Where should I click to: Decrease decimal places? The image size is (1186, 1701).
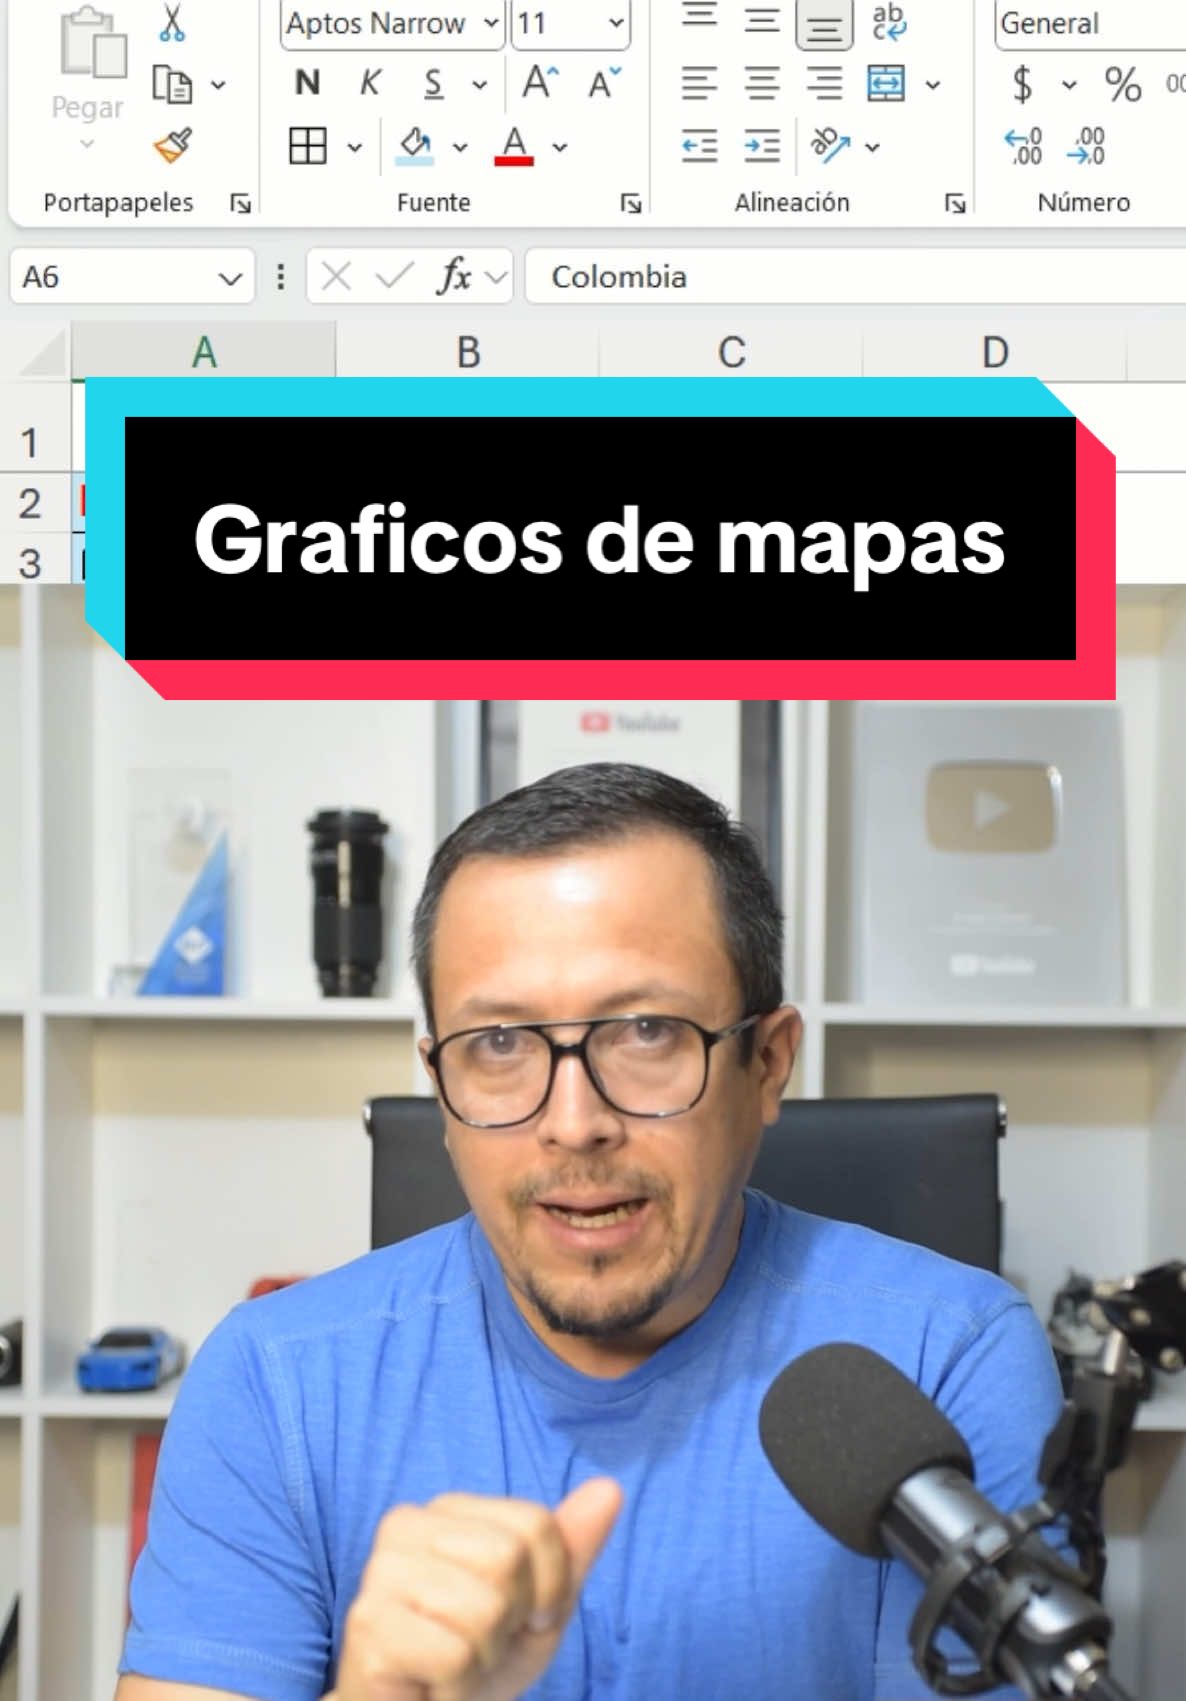pos(1086,147)
